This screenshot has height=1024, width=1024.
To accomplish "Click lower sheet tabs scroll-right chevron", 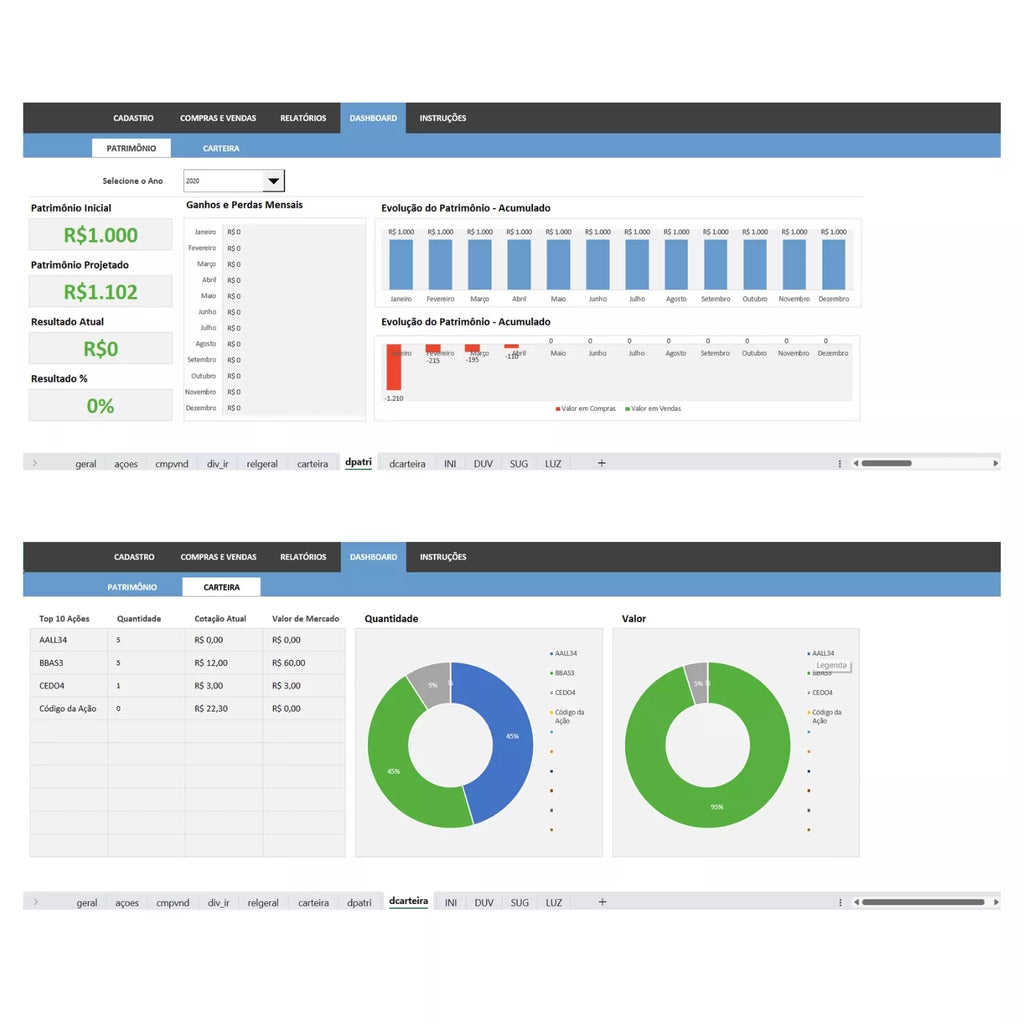I will tap(36, 902).
